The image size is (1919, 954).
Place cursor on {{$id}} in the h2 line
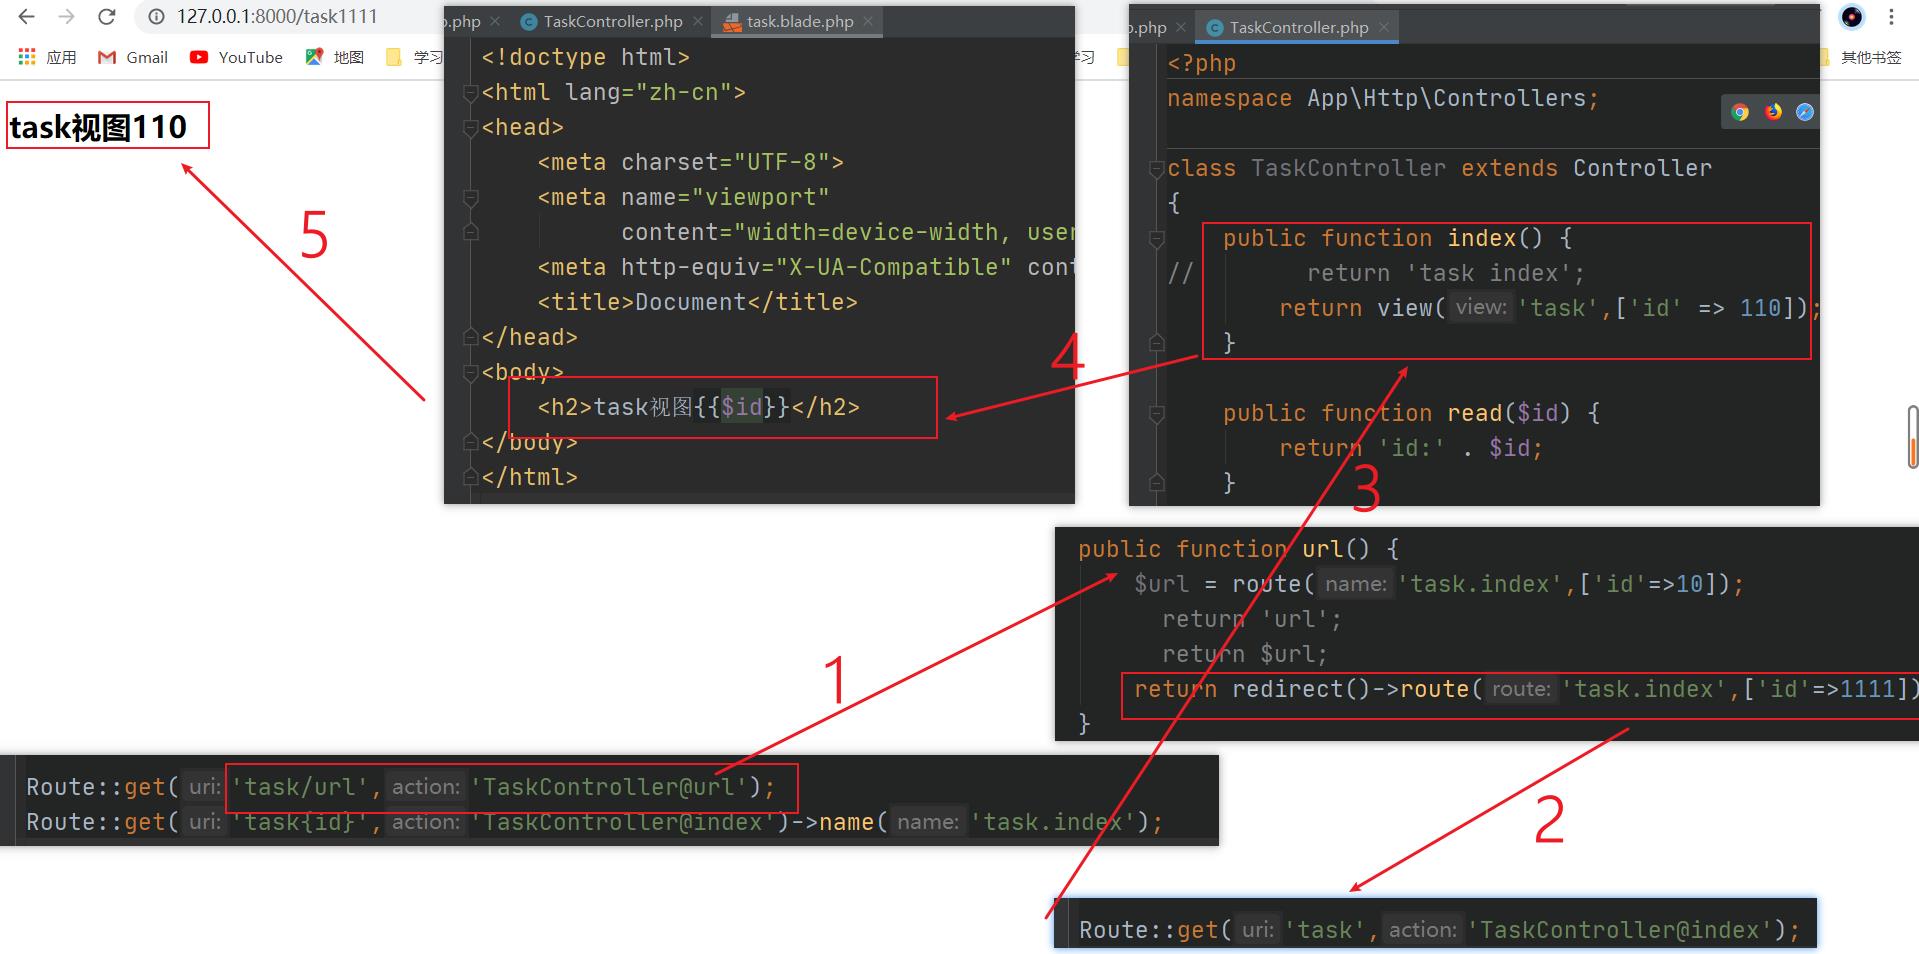[x=741, y=407]
